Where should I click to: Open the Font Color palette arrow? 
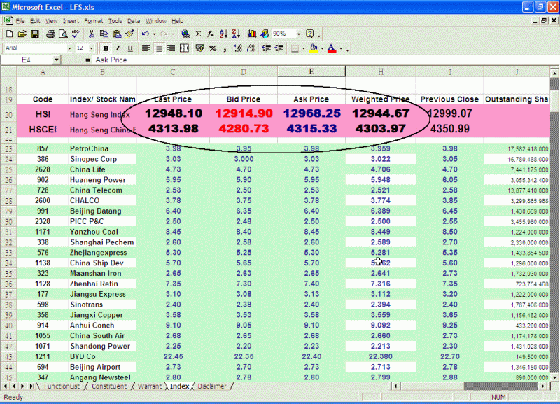click(341, 48)
